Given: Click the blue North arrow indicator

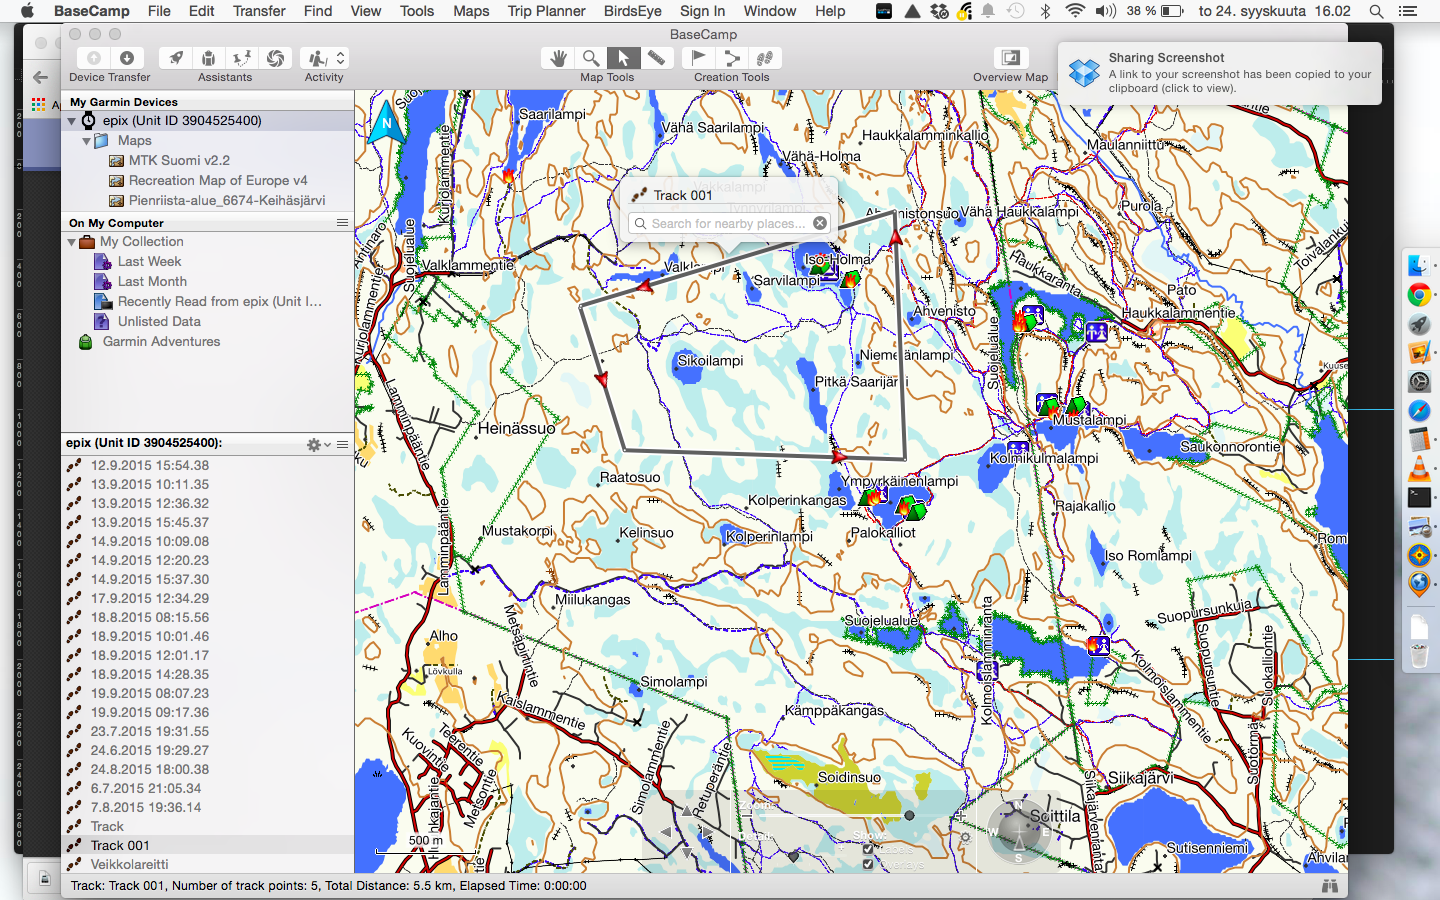Looking at the screenshot, I should pos(387,123).
